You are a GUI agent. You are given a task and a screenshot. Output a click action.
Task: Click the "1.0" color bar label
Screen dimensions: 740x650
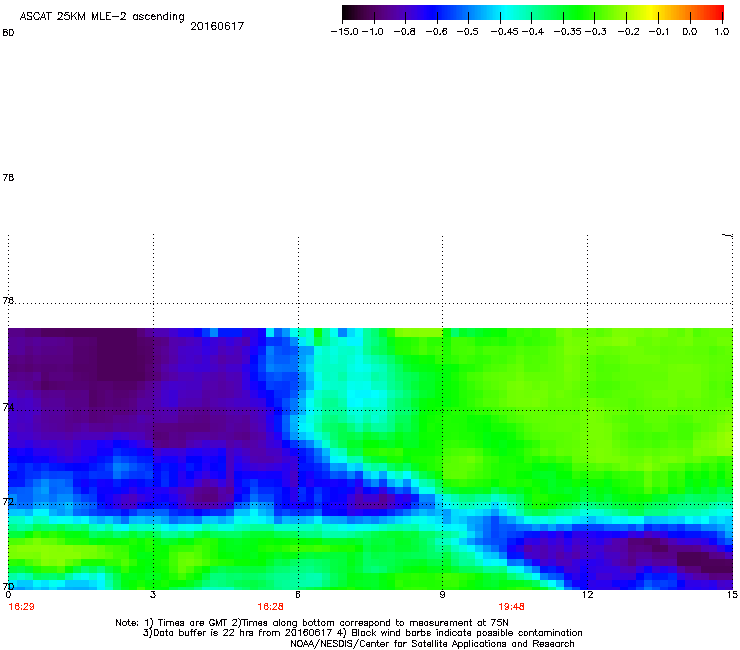pyautogui.click(x=722, y=32)
